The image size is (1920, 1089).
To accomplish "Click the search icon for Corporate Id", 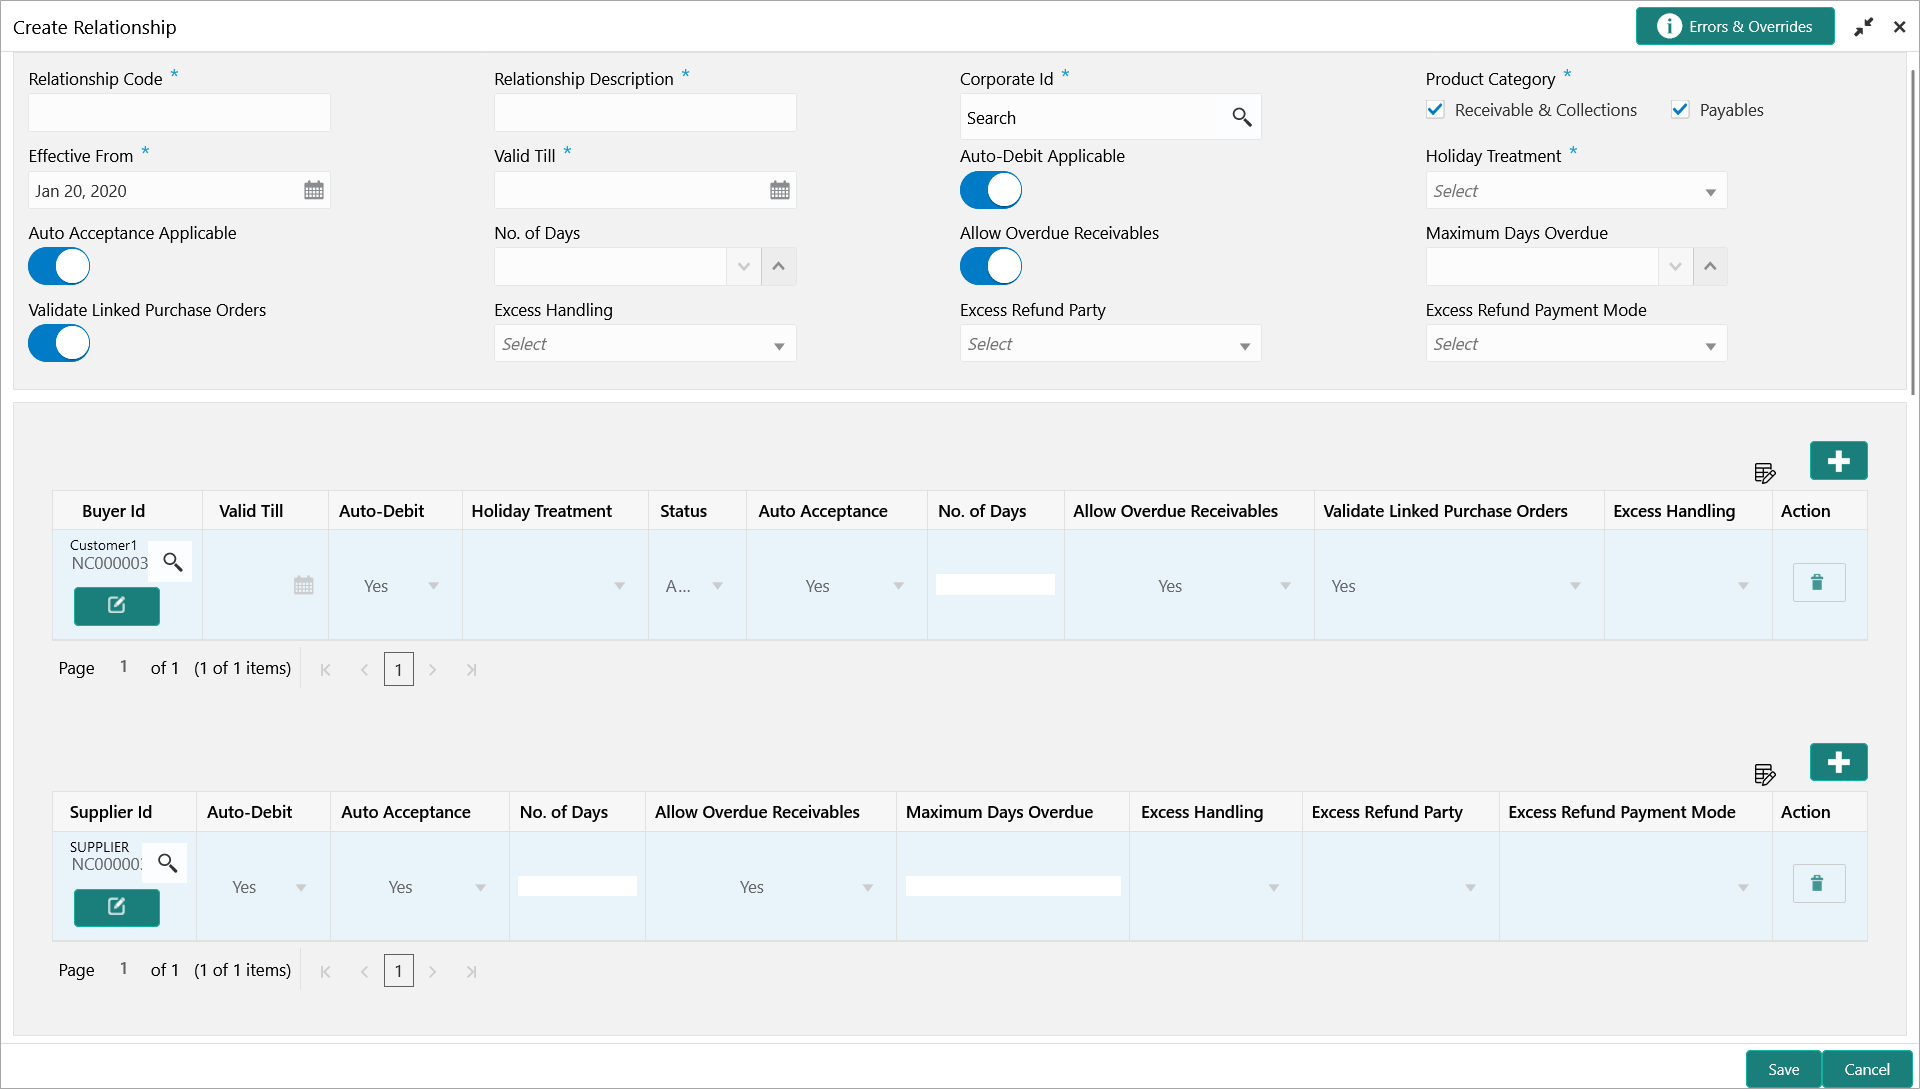I will point(1240,116).
